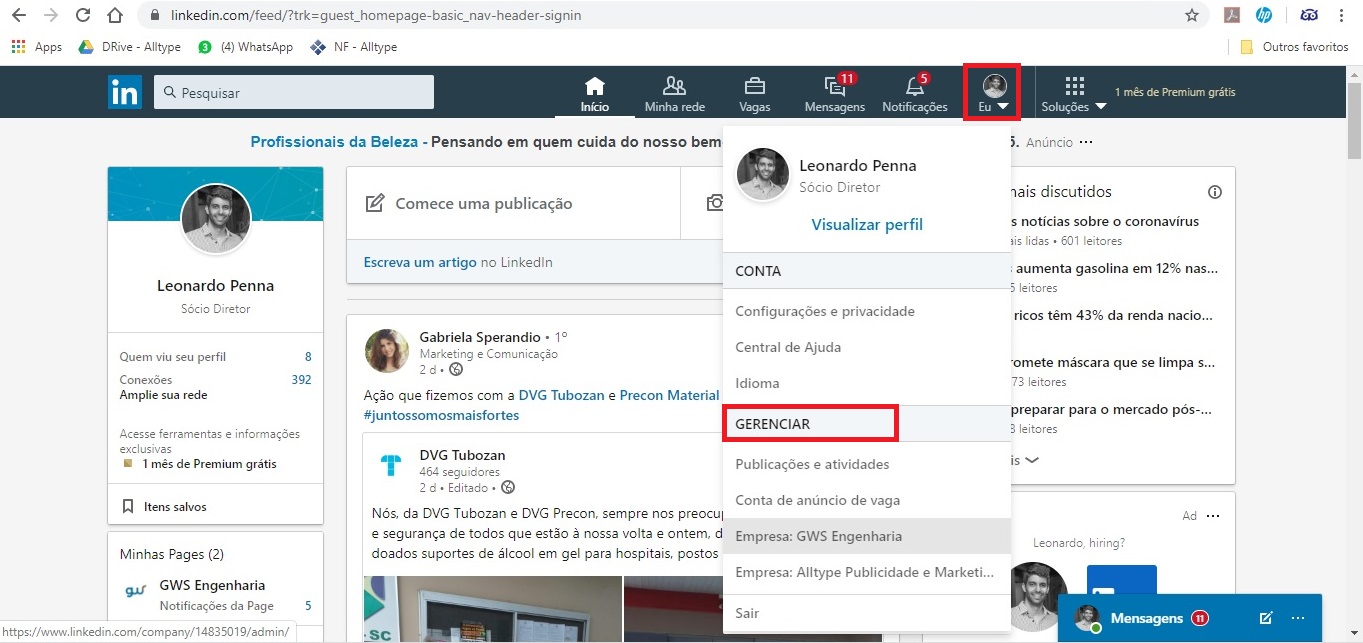Click Comece uma publicação button
Screen dimensions: 1363x643
tap(513, 203)
